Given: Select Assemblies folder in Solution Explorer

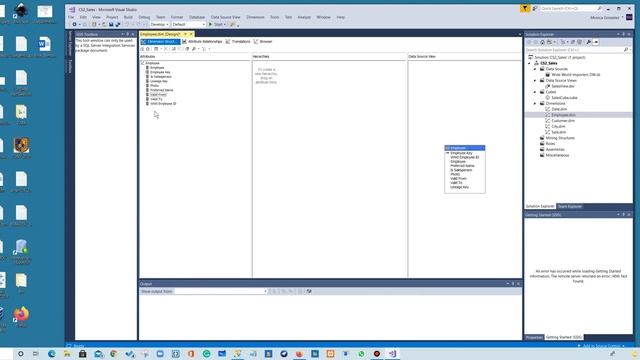Looking at the screenshot, I should pyautogui.click(x=552, y=149).
